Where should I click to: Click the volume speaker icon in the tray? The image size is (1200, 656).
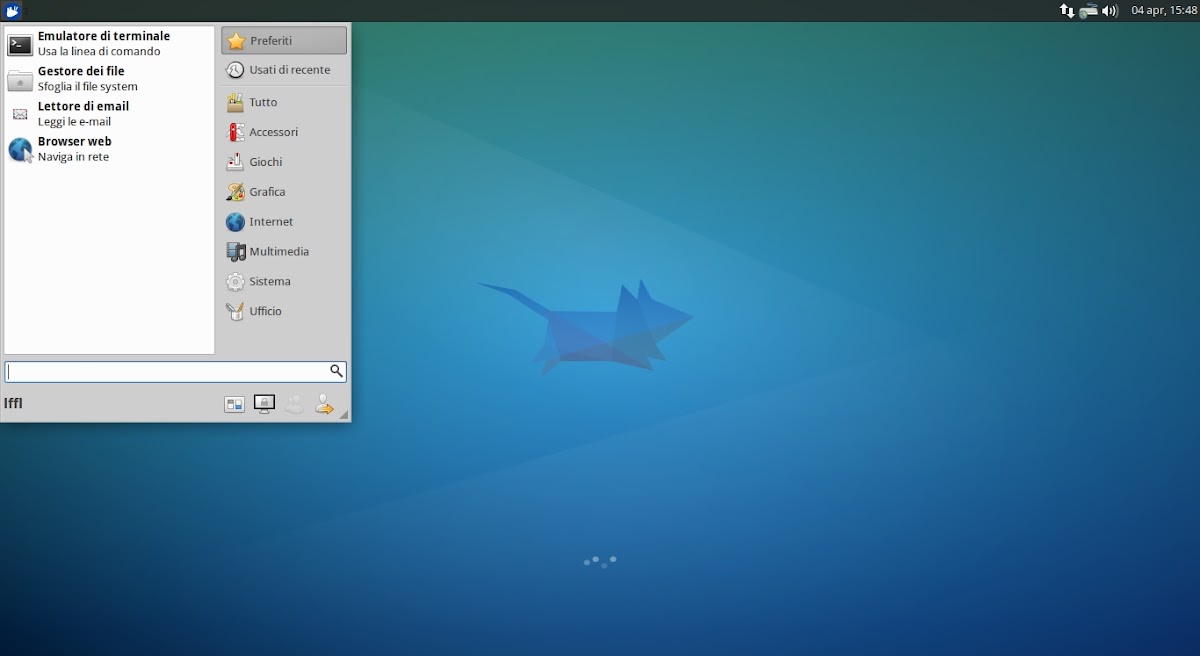(x=1109, y=11)
